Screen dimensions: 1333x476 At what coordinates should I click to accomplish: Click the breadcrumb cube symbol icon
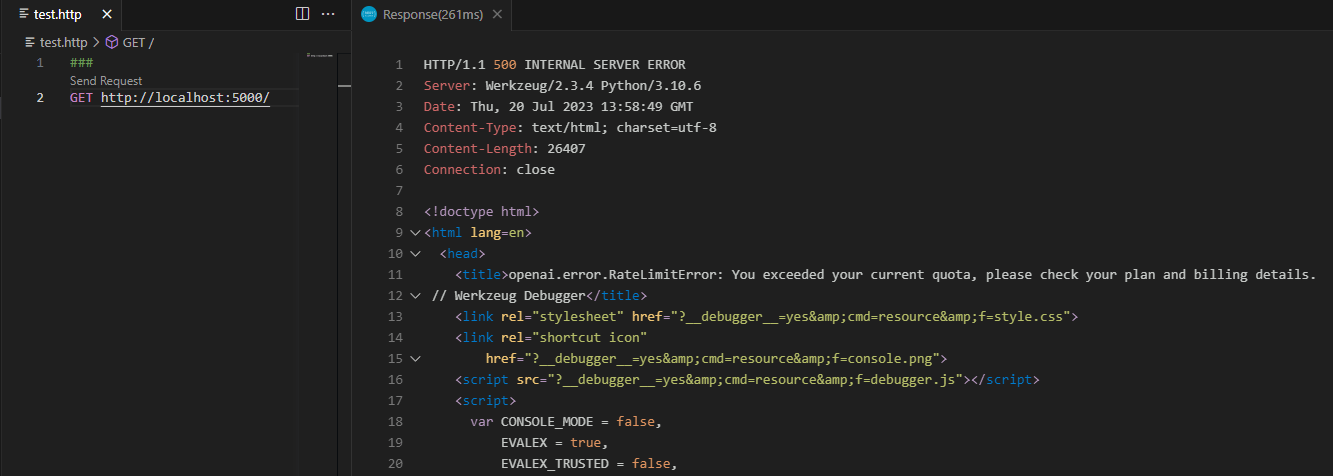[112, 42]
